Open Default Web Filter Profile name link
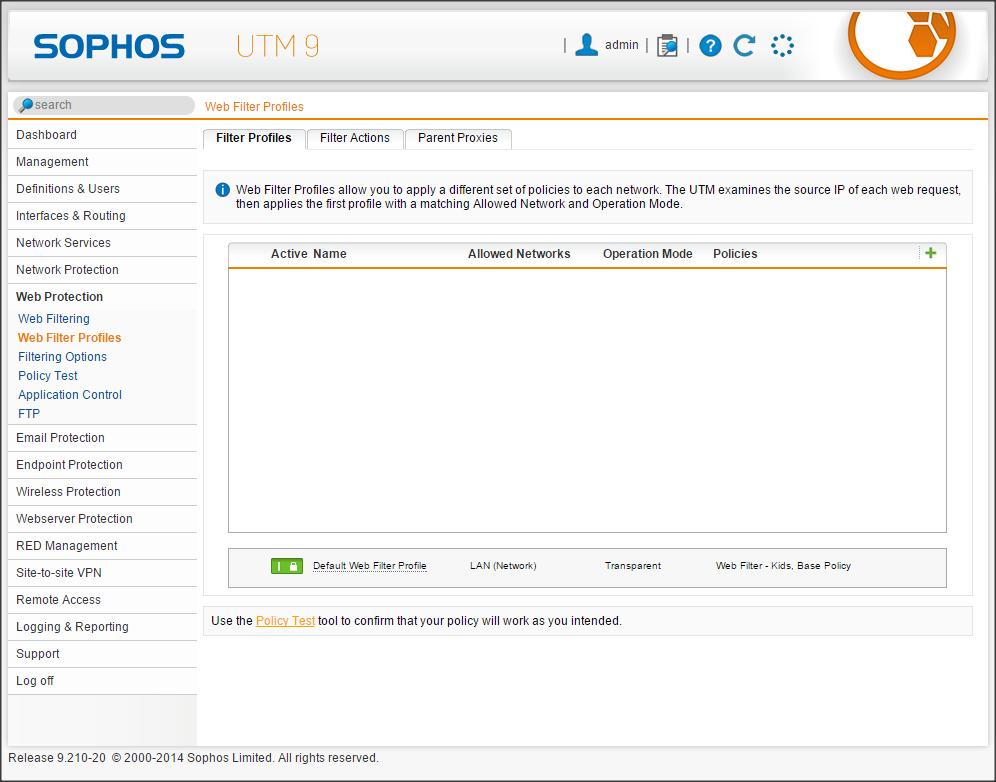 [x=369, y=566]
